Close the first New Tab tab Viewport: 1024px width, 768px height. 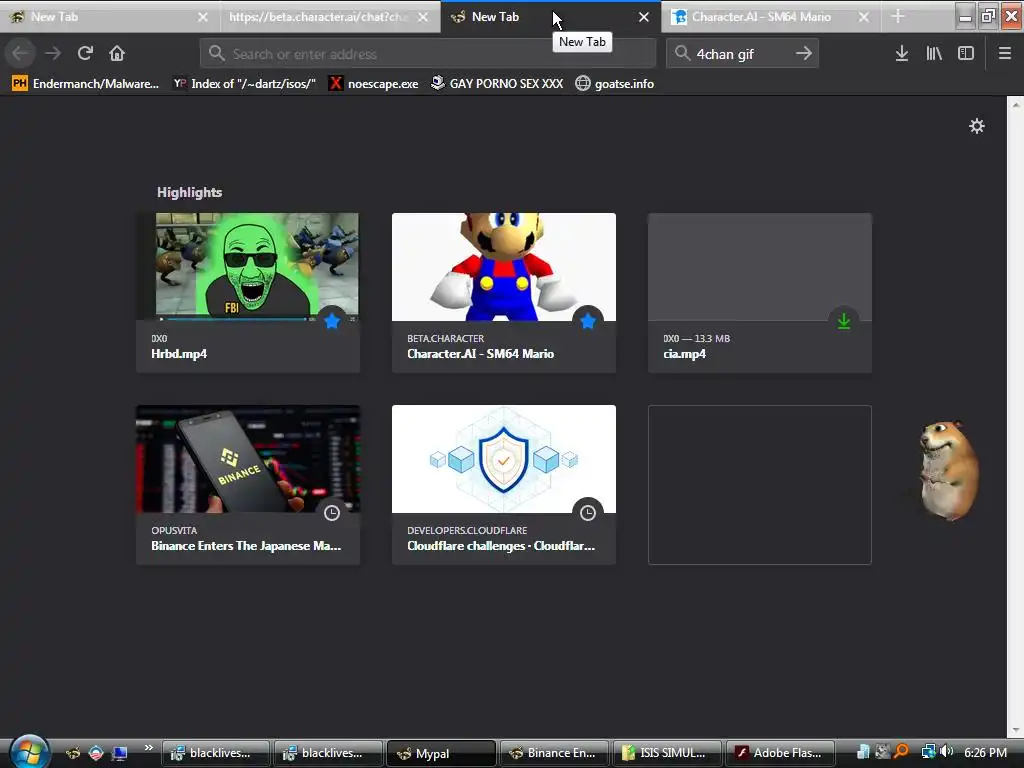[203, 17]
